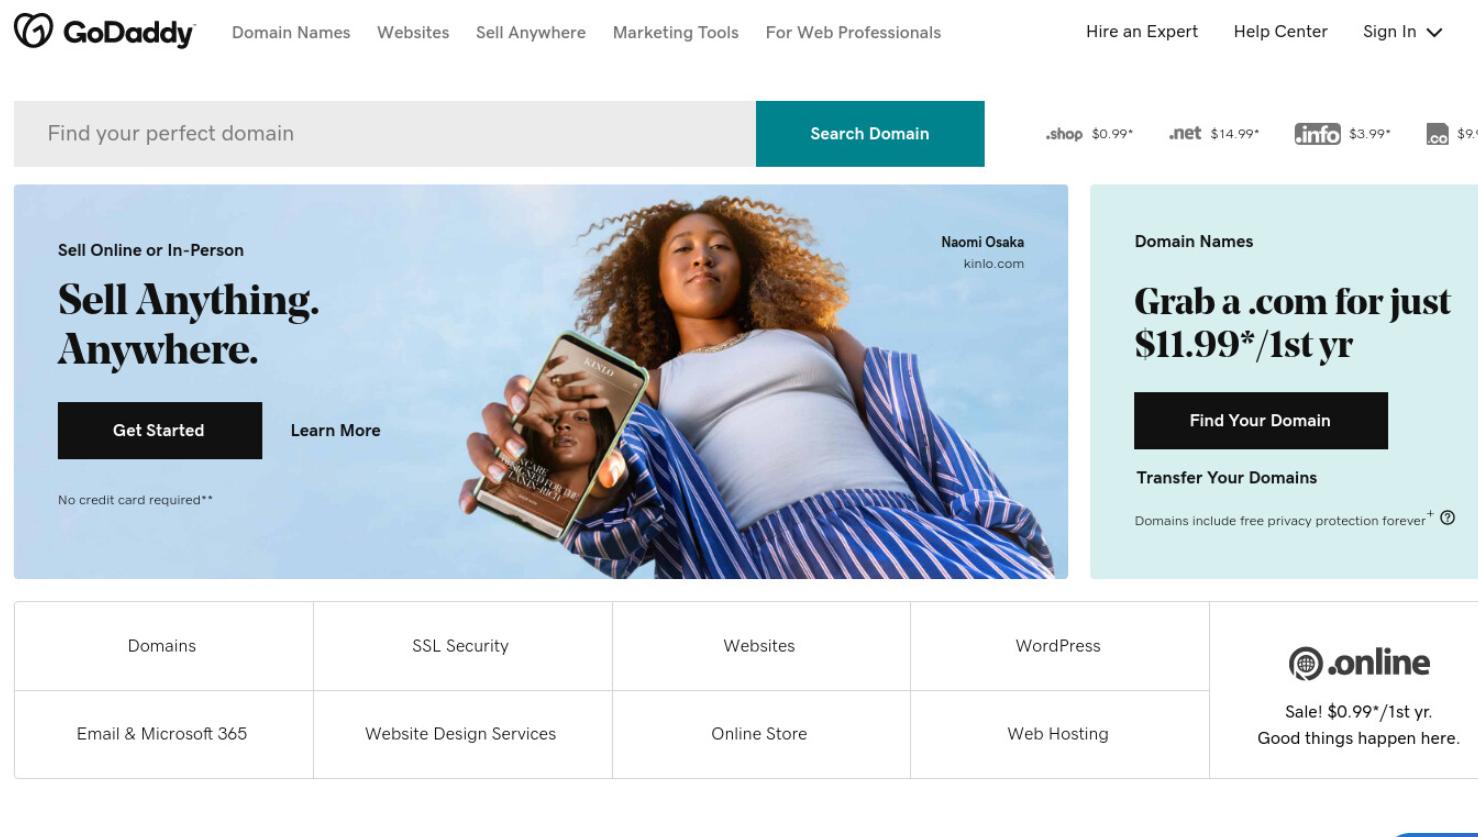Open the .online domain sale logo

pos(1358,662)
